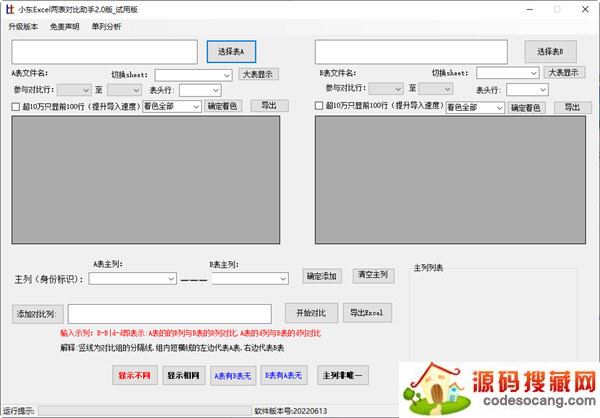This screenshot has height=418, width=600.
Task: Open the A表主列 dropdown
Action: (x=132, y=279)
